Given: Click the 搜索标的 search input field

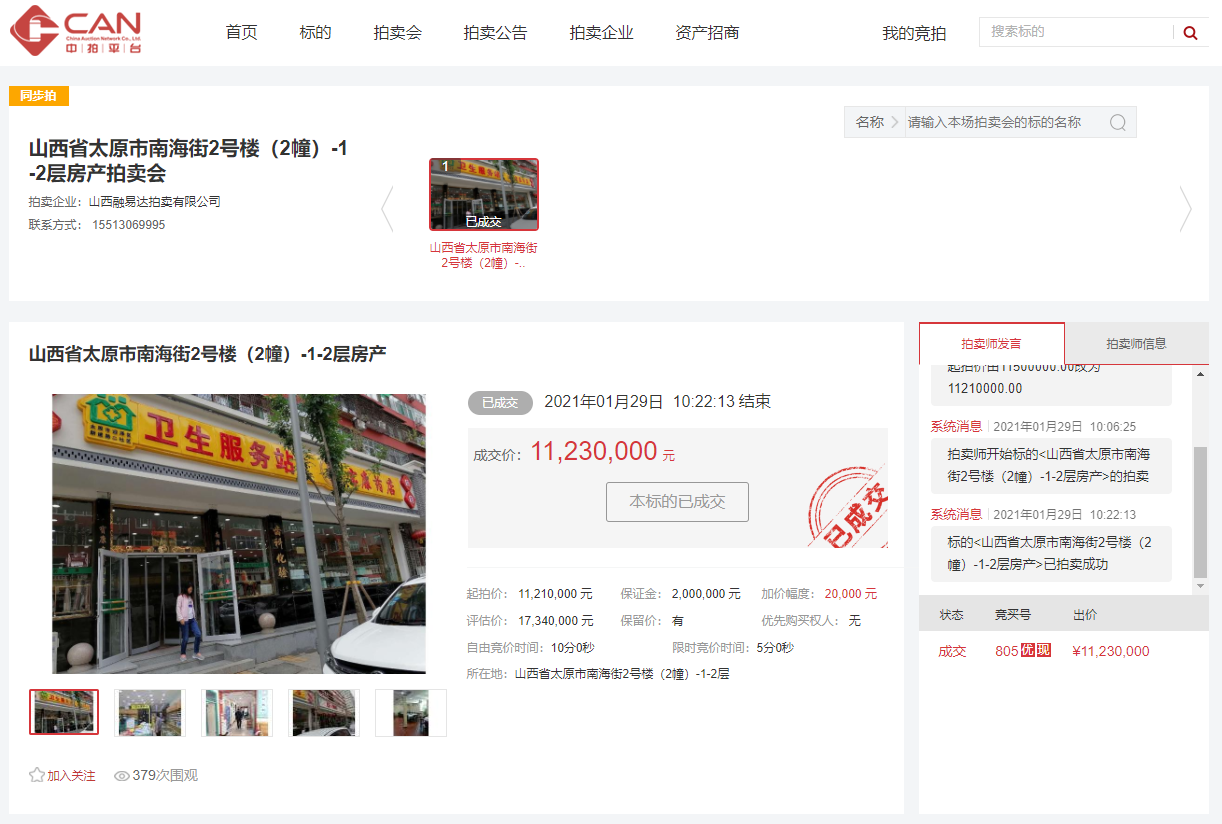Looking at the screenshot, I should 1075,32.
